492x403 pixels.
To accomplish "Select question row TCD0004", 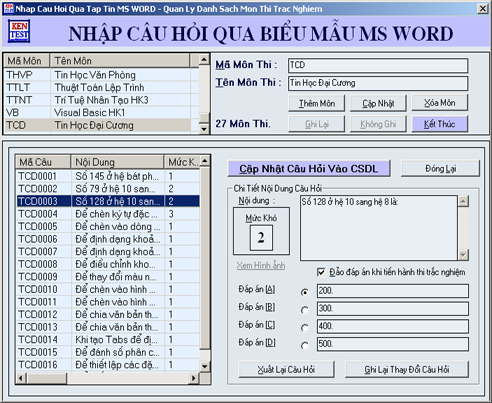I will 108,214.
